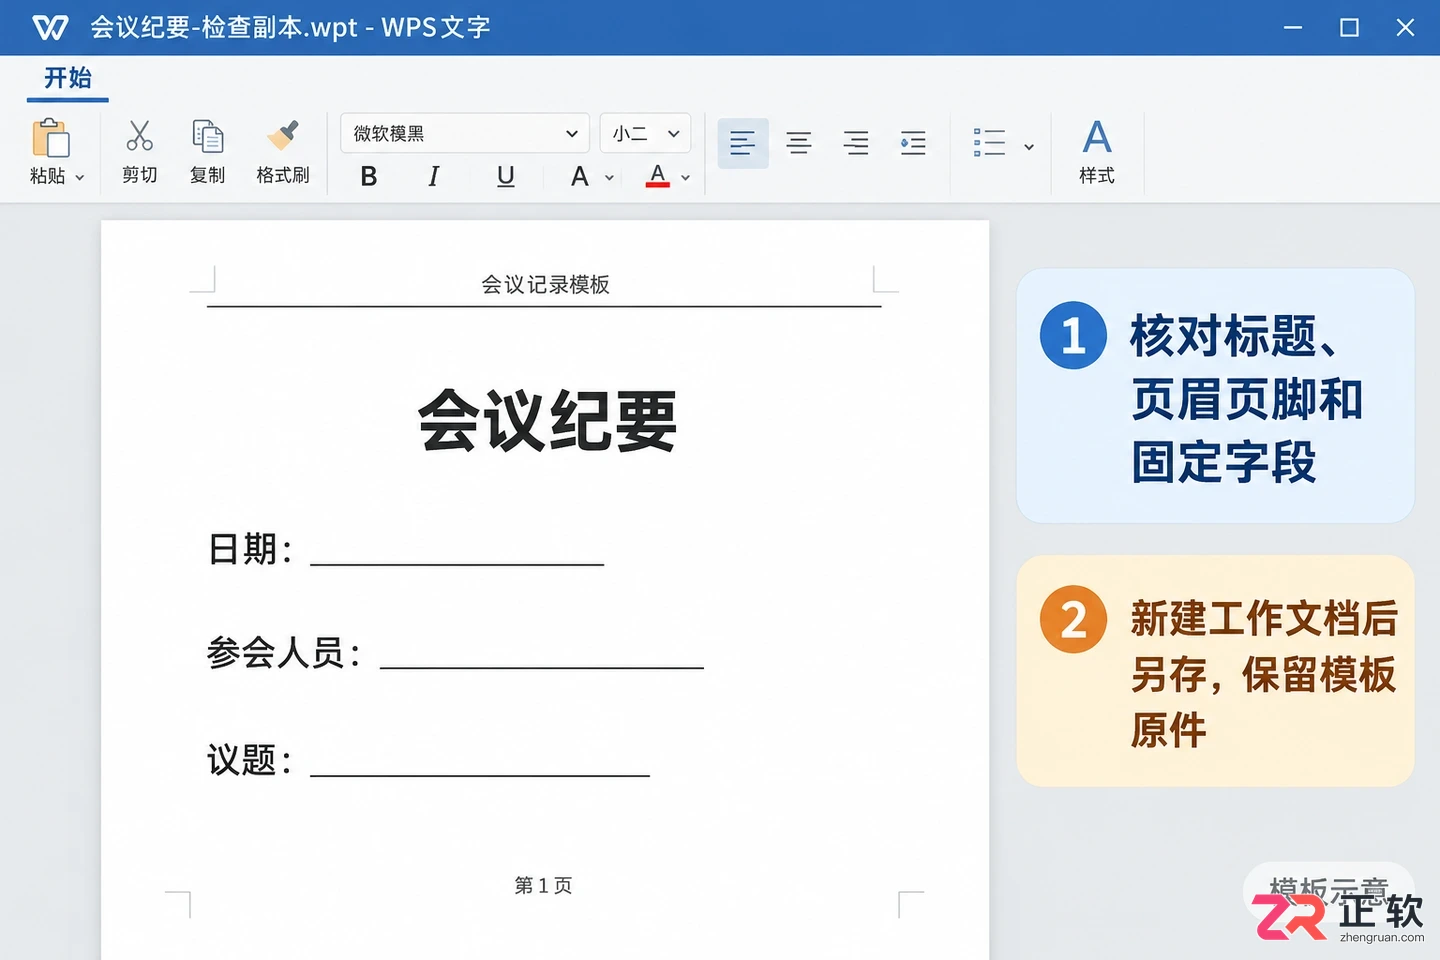Screen dimensions: 1440x960
Task: Minimize the WPS window
Action: point(1293,28)
